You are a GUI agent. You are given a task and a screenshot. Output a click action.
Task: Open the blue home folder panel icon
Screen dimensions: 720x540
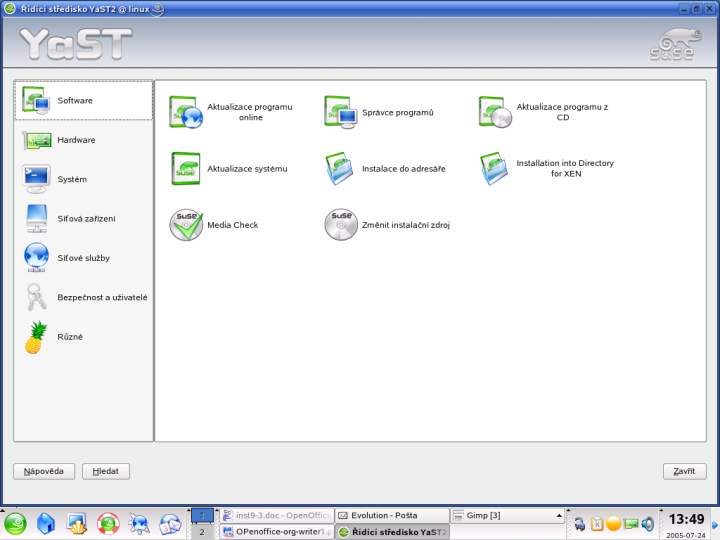(45, 524)
